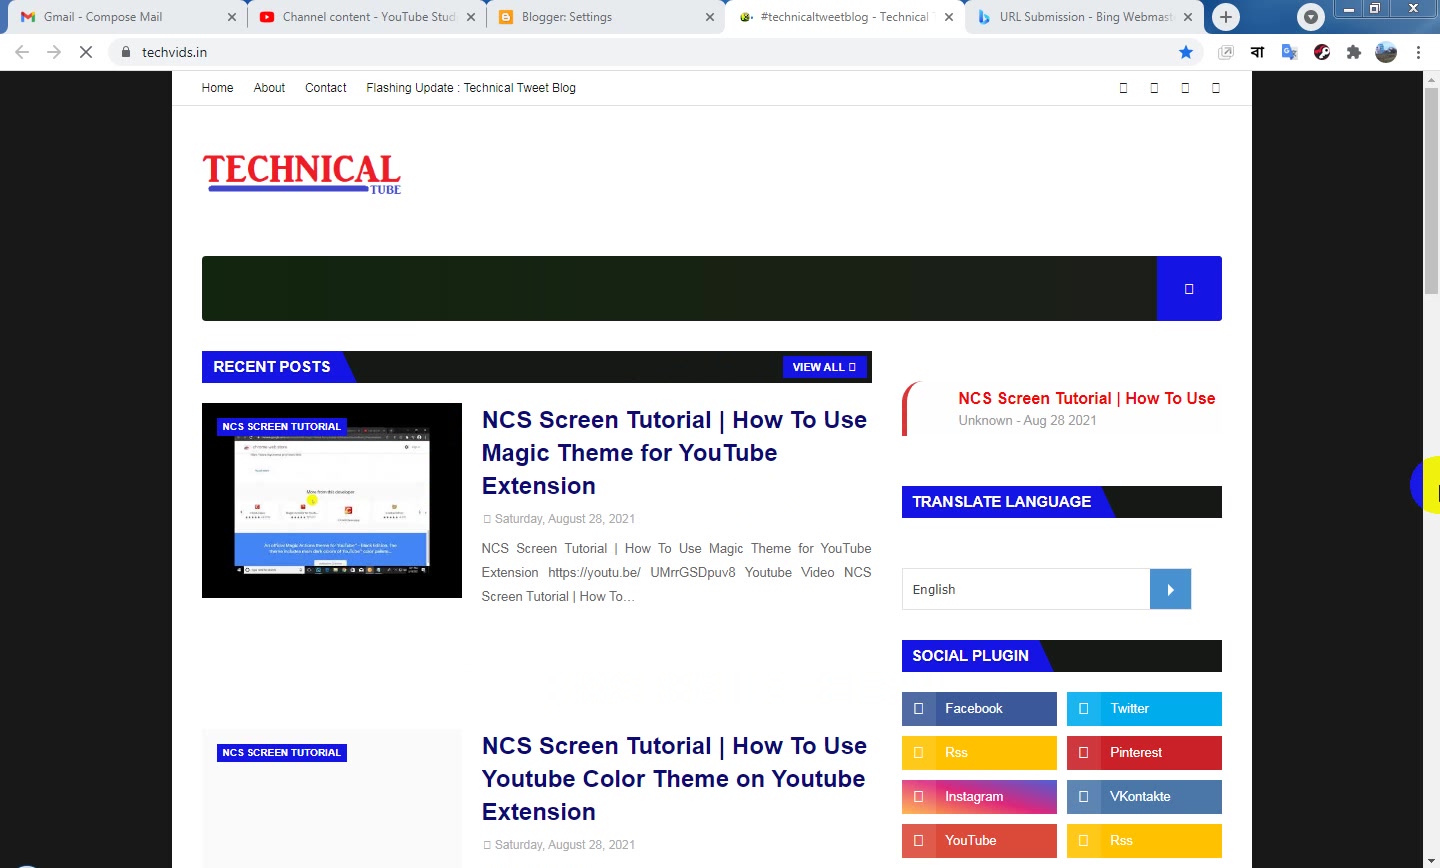The image size is (1440, 868).
Task: Open Magic Theme for YouTube Extension post title
Action: [x=674, y=452]
